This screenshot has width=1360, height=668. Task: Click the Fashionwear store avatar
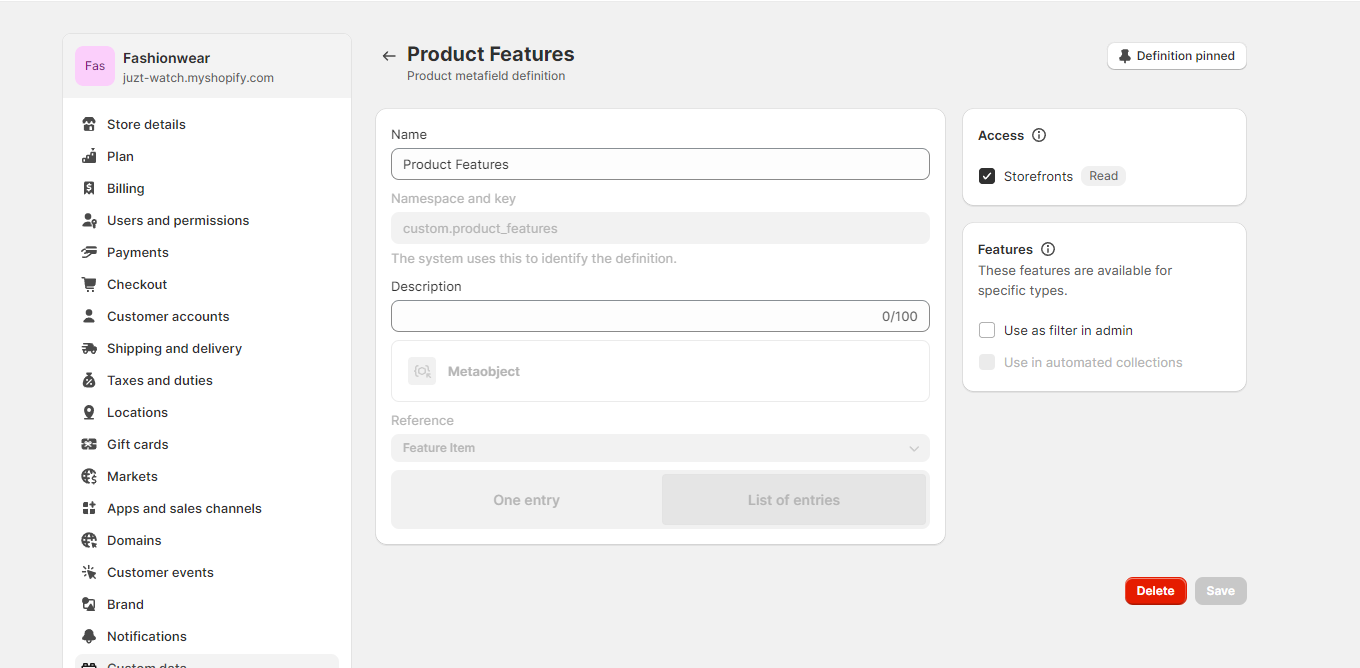(x=95, y=66)
